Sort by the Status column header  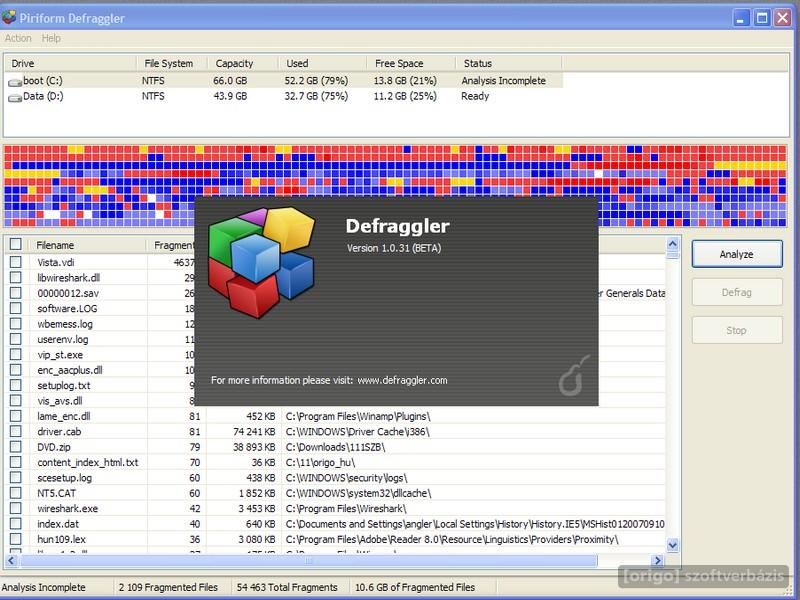[x=508, y=63]
